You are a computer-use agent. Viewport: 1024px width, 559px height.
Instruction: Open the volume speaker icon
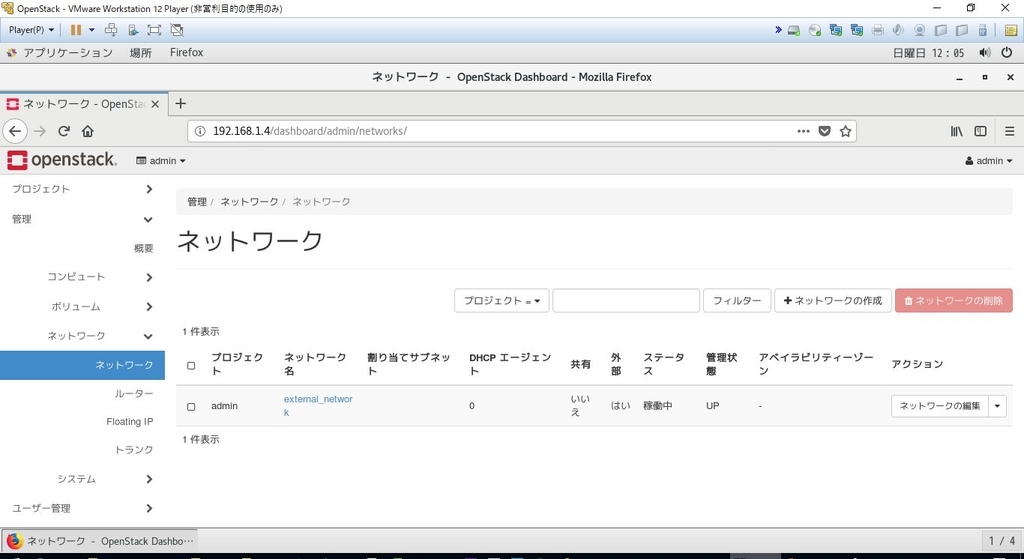click(985, 53)
